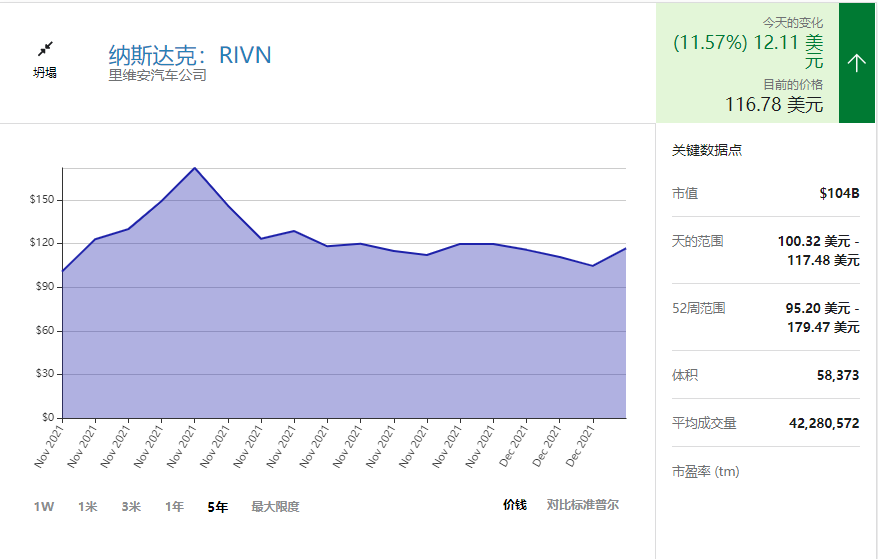
Task: Show the 最大限度 time range
Action: 275,506
